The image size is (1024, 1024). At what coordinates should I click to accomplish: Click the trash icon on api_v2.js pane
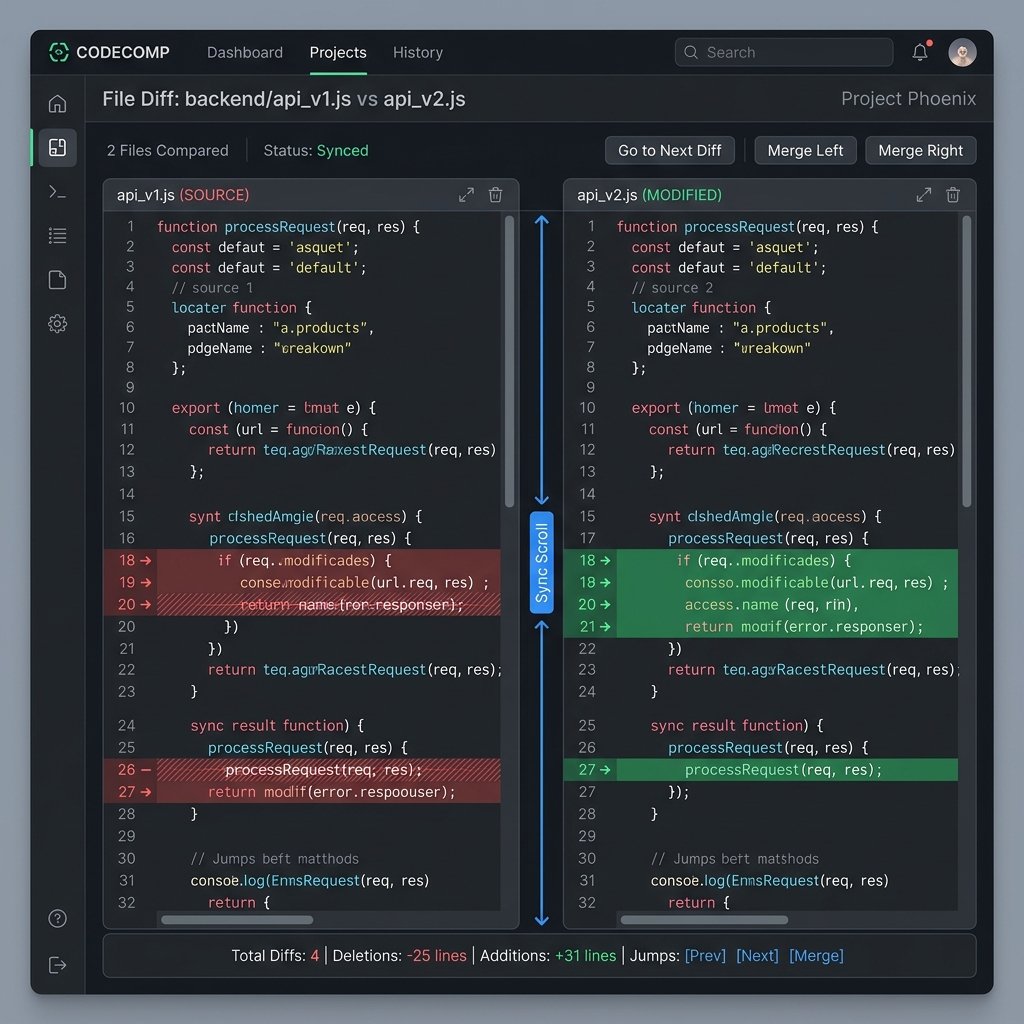pos(953,195)
